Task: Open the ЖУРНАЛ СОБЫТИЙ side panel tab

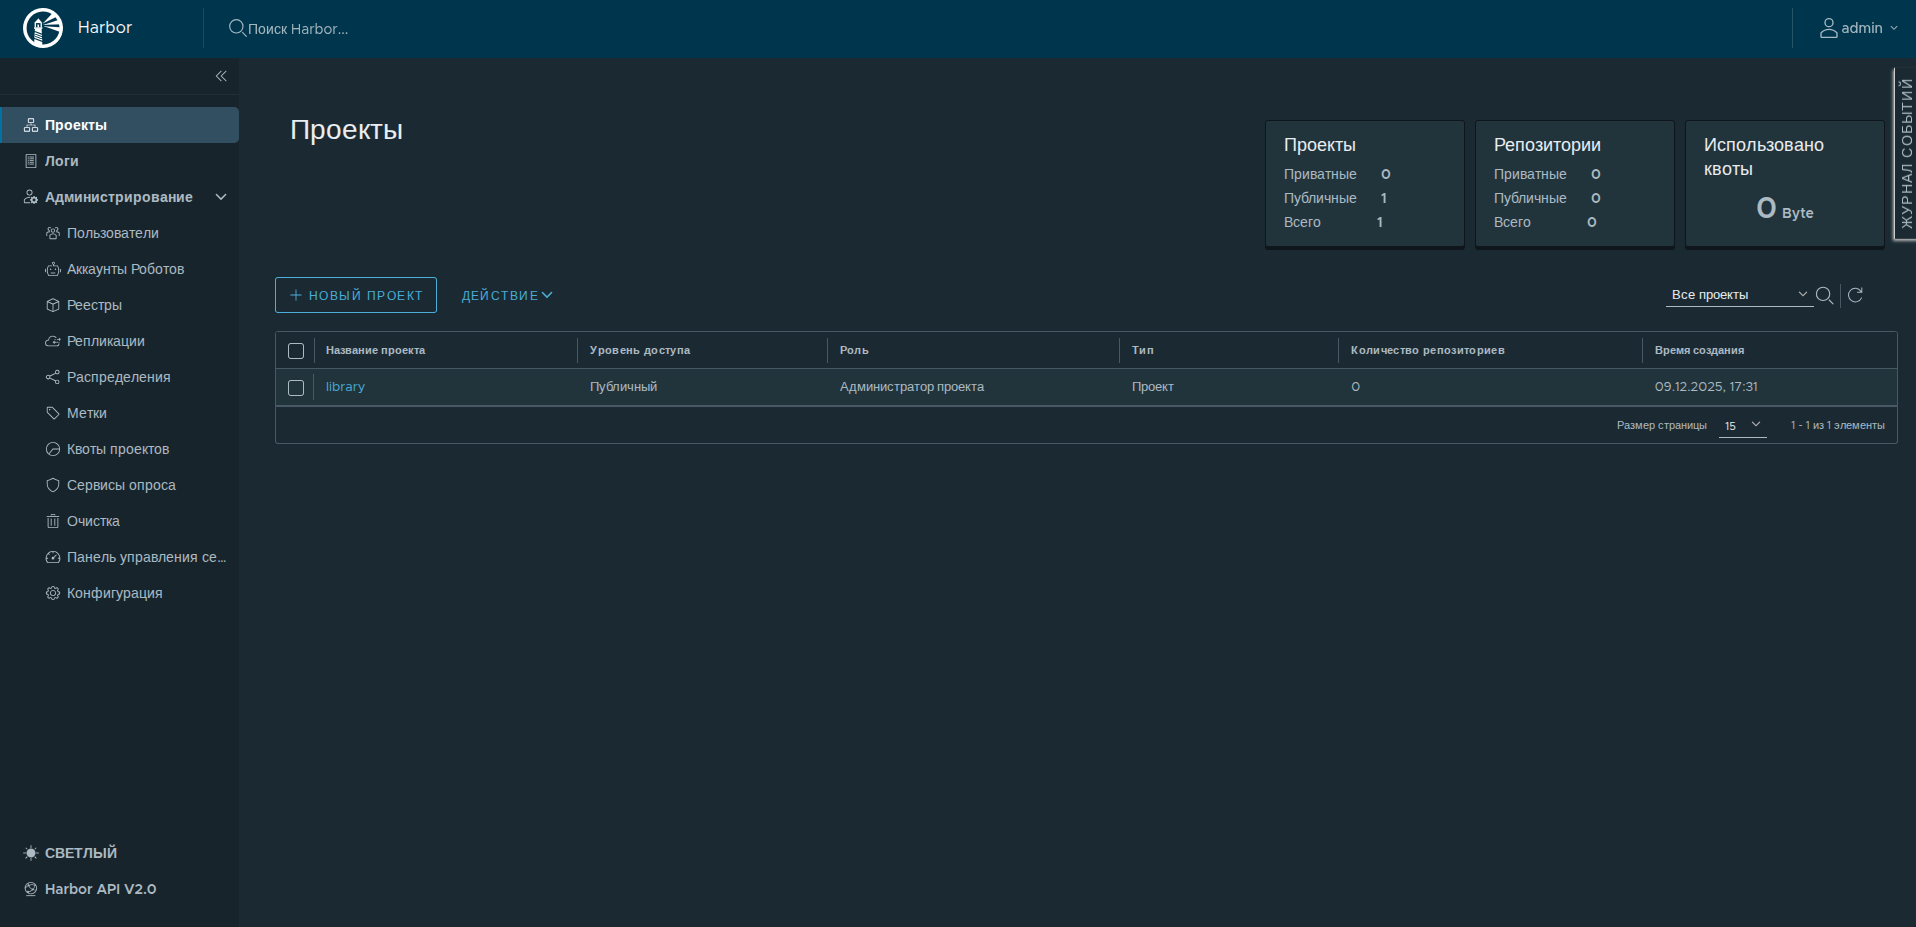Action: point(1905,155)
